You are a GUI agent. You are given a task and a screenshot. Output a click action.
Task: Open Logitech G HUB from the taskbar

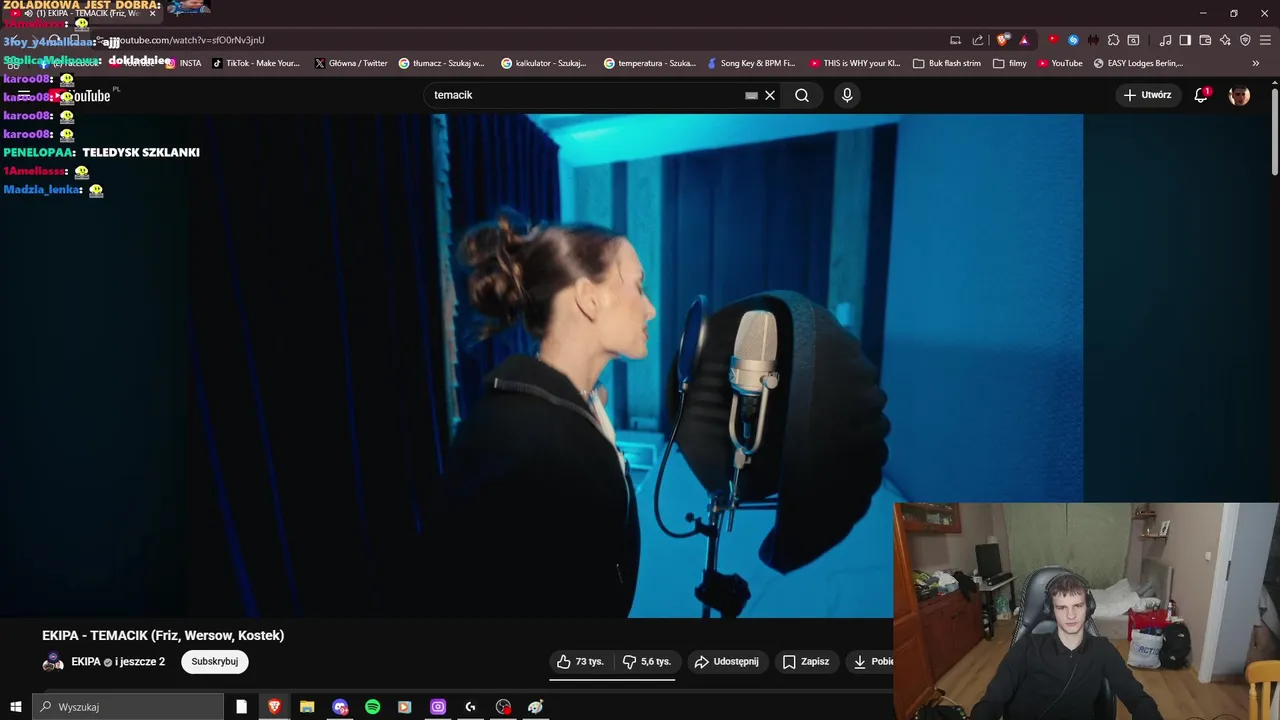coord(470,707)
